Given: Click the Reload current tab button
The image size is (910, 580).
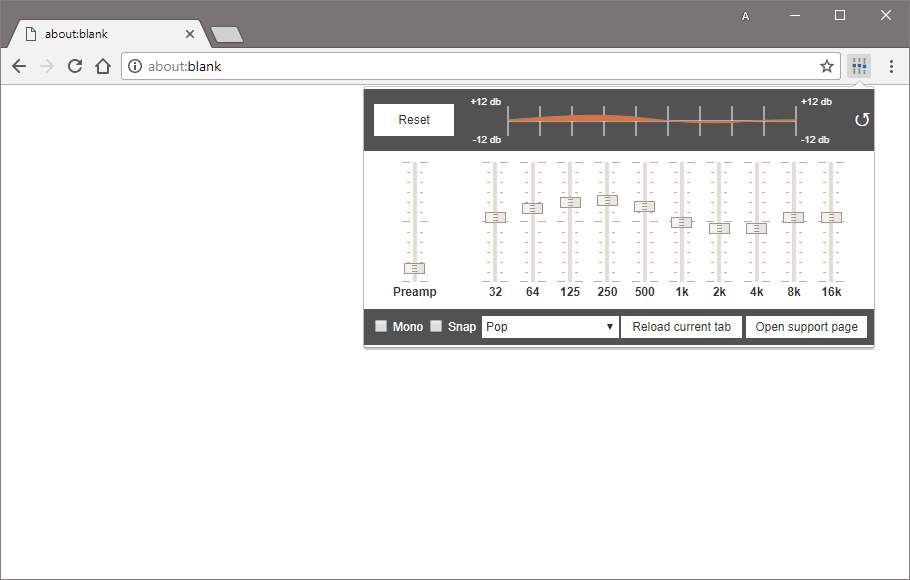Looking at the screenshot, I should tap(681, 326).
